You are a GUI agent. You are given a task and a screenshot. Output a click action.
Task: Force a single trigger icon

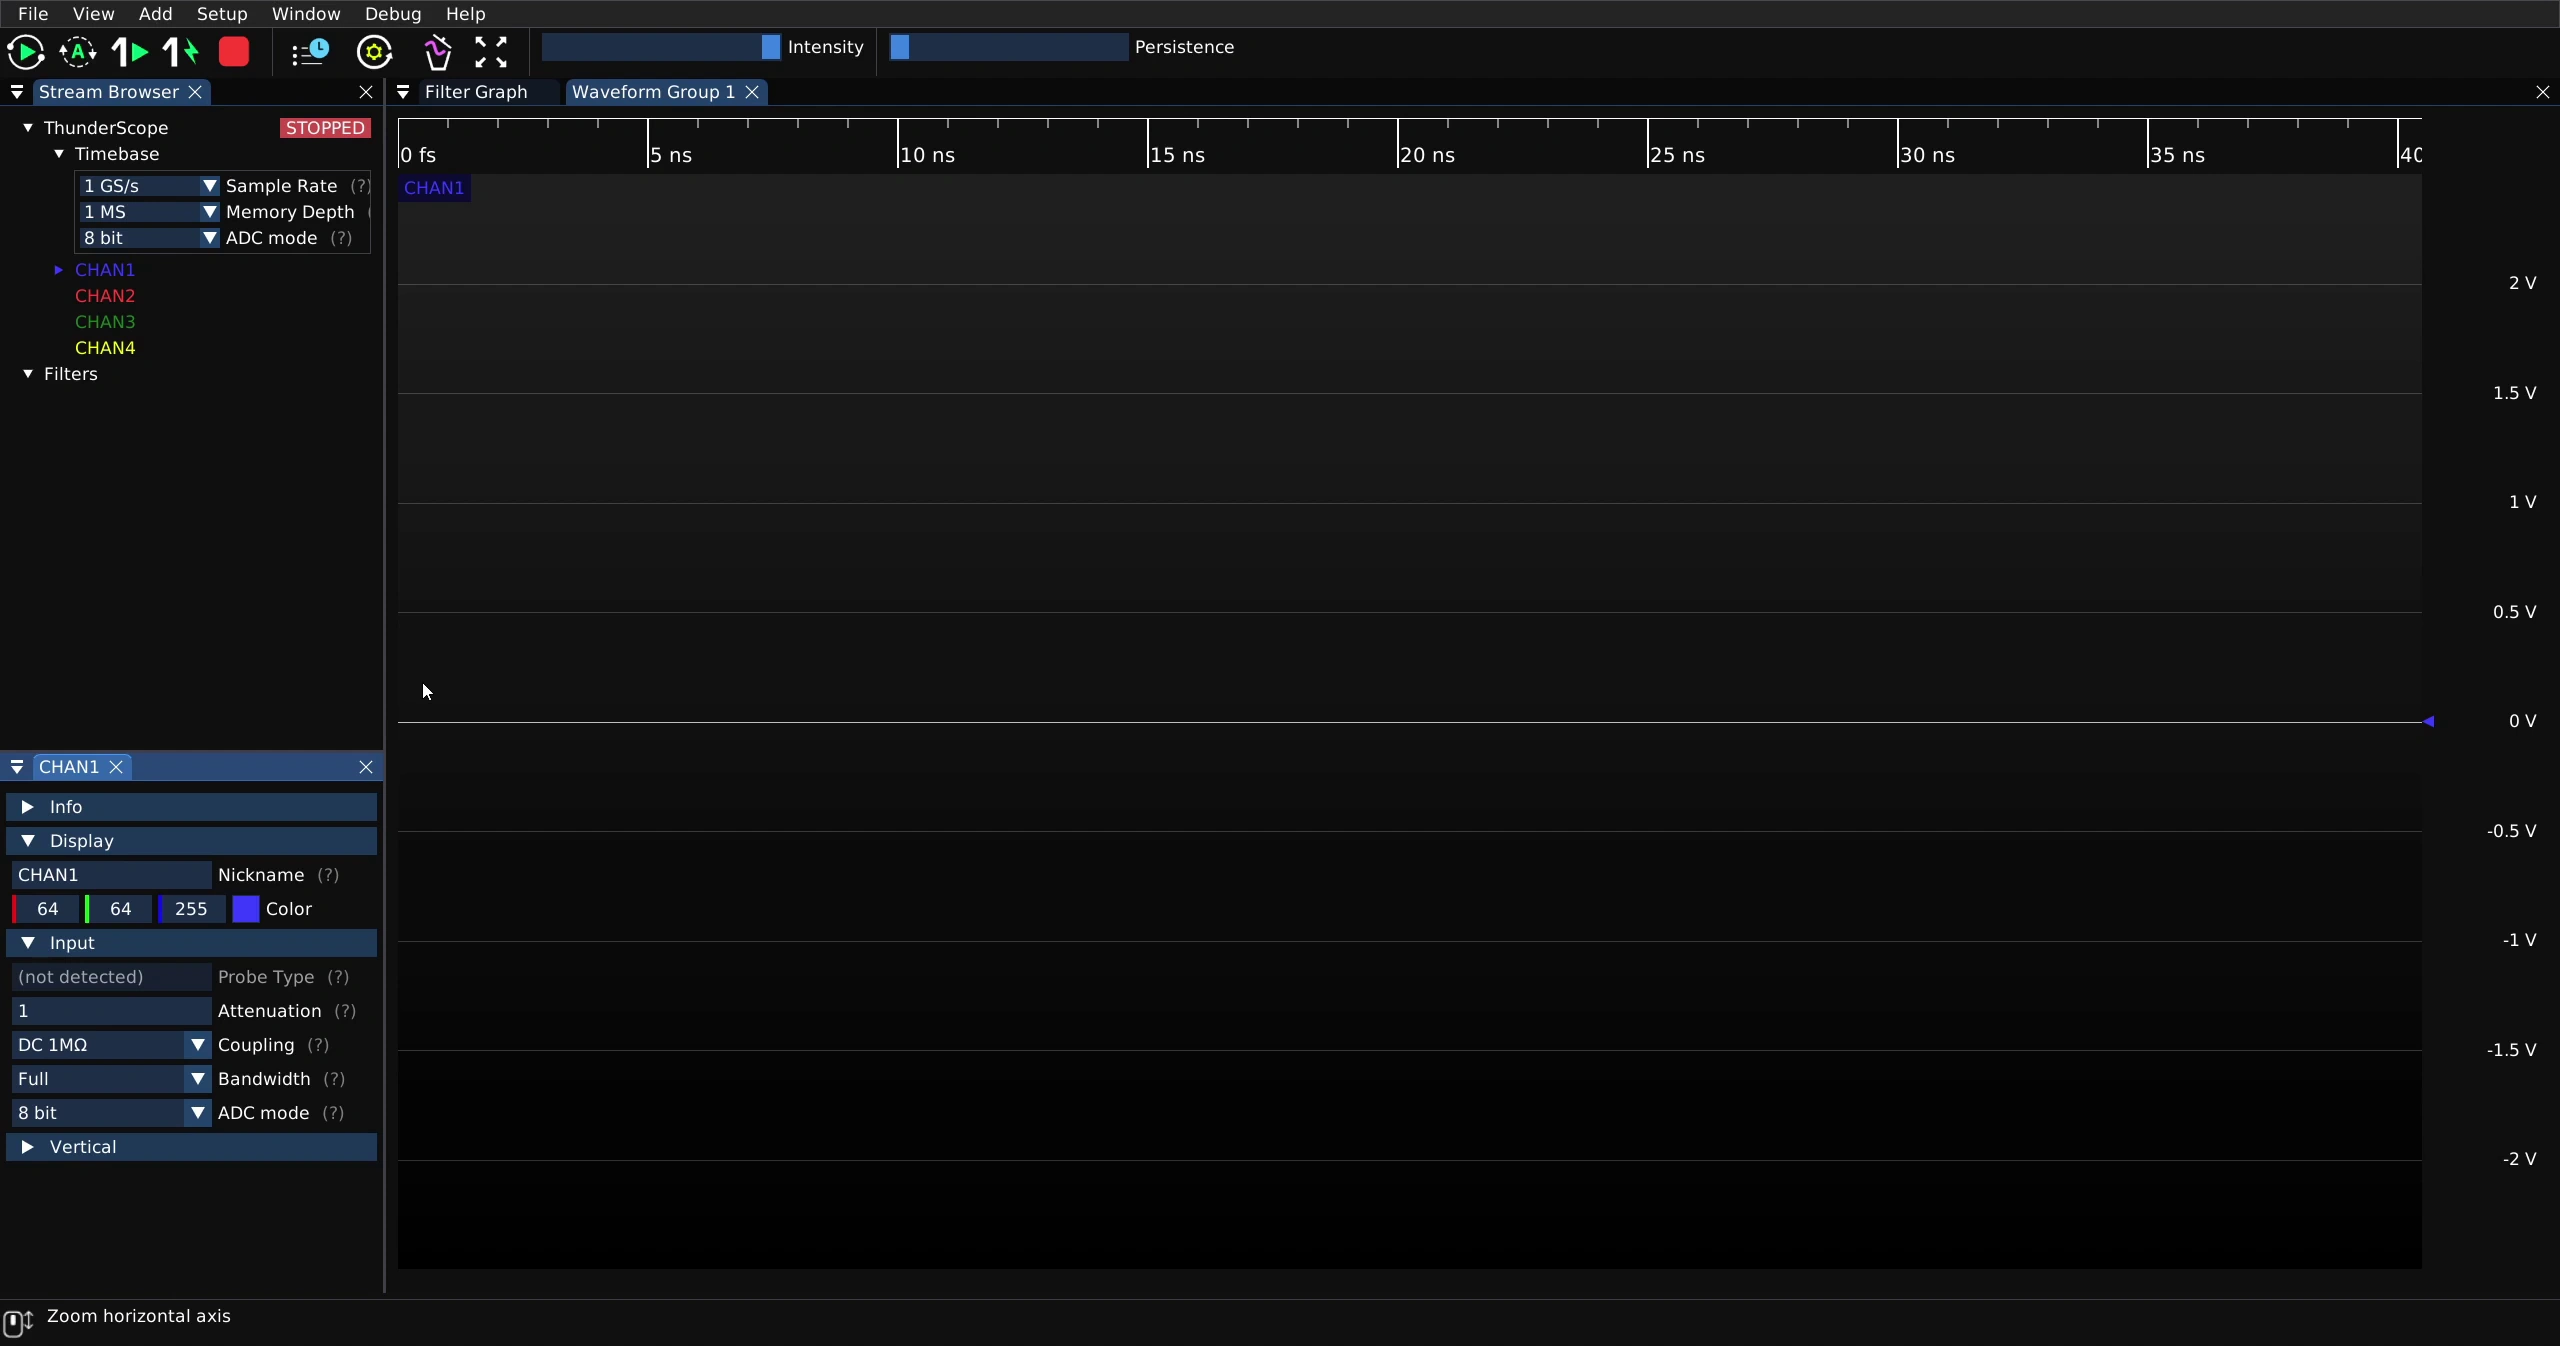pyautogui.click(x=181, y=52)
